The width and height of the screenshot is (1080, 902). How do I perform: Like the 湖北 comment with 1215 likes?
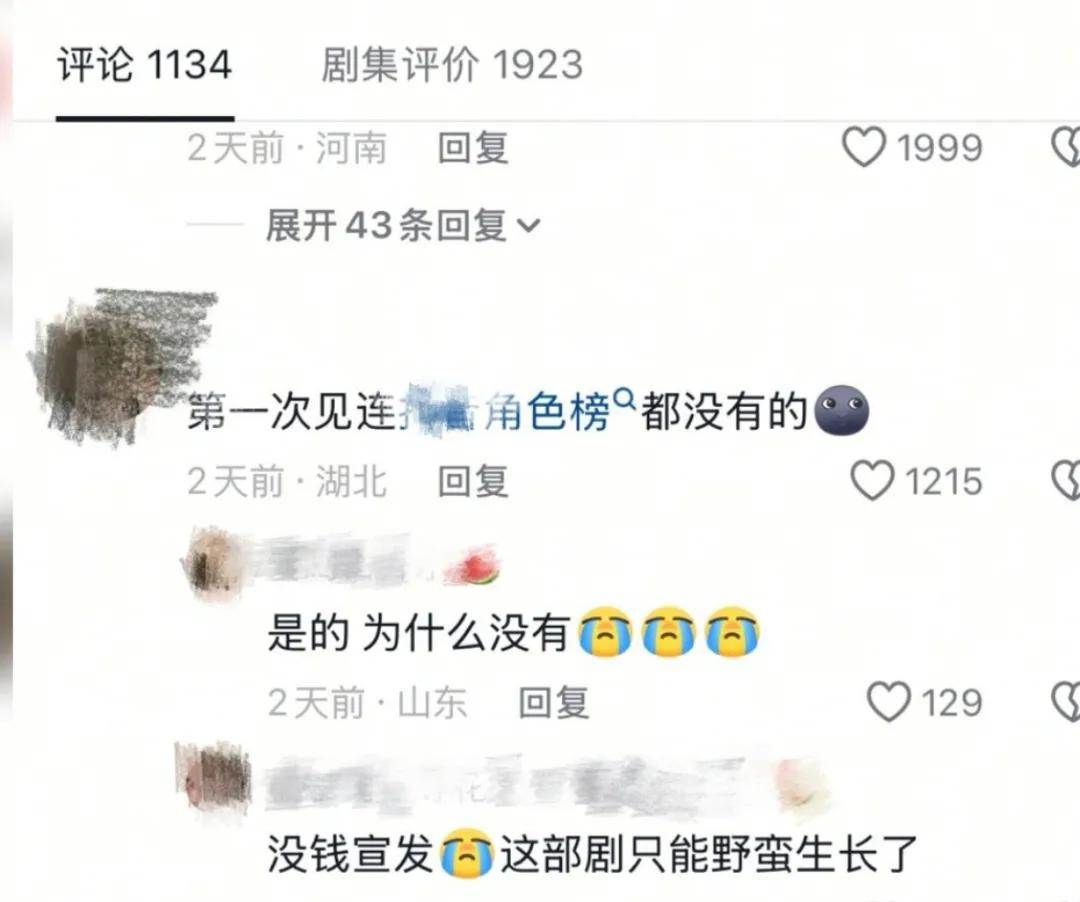(872, 481)
